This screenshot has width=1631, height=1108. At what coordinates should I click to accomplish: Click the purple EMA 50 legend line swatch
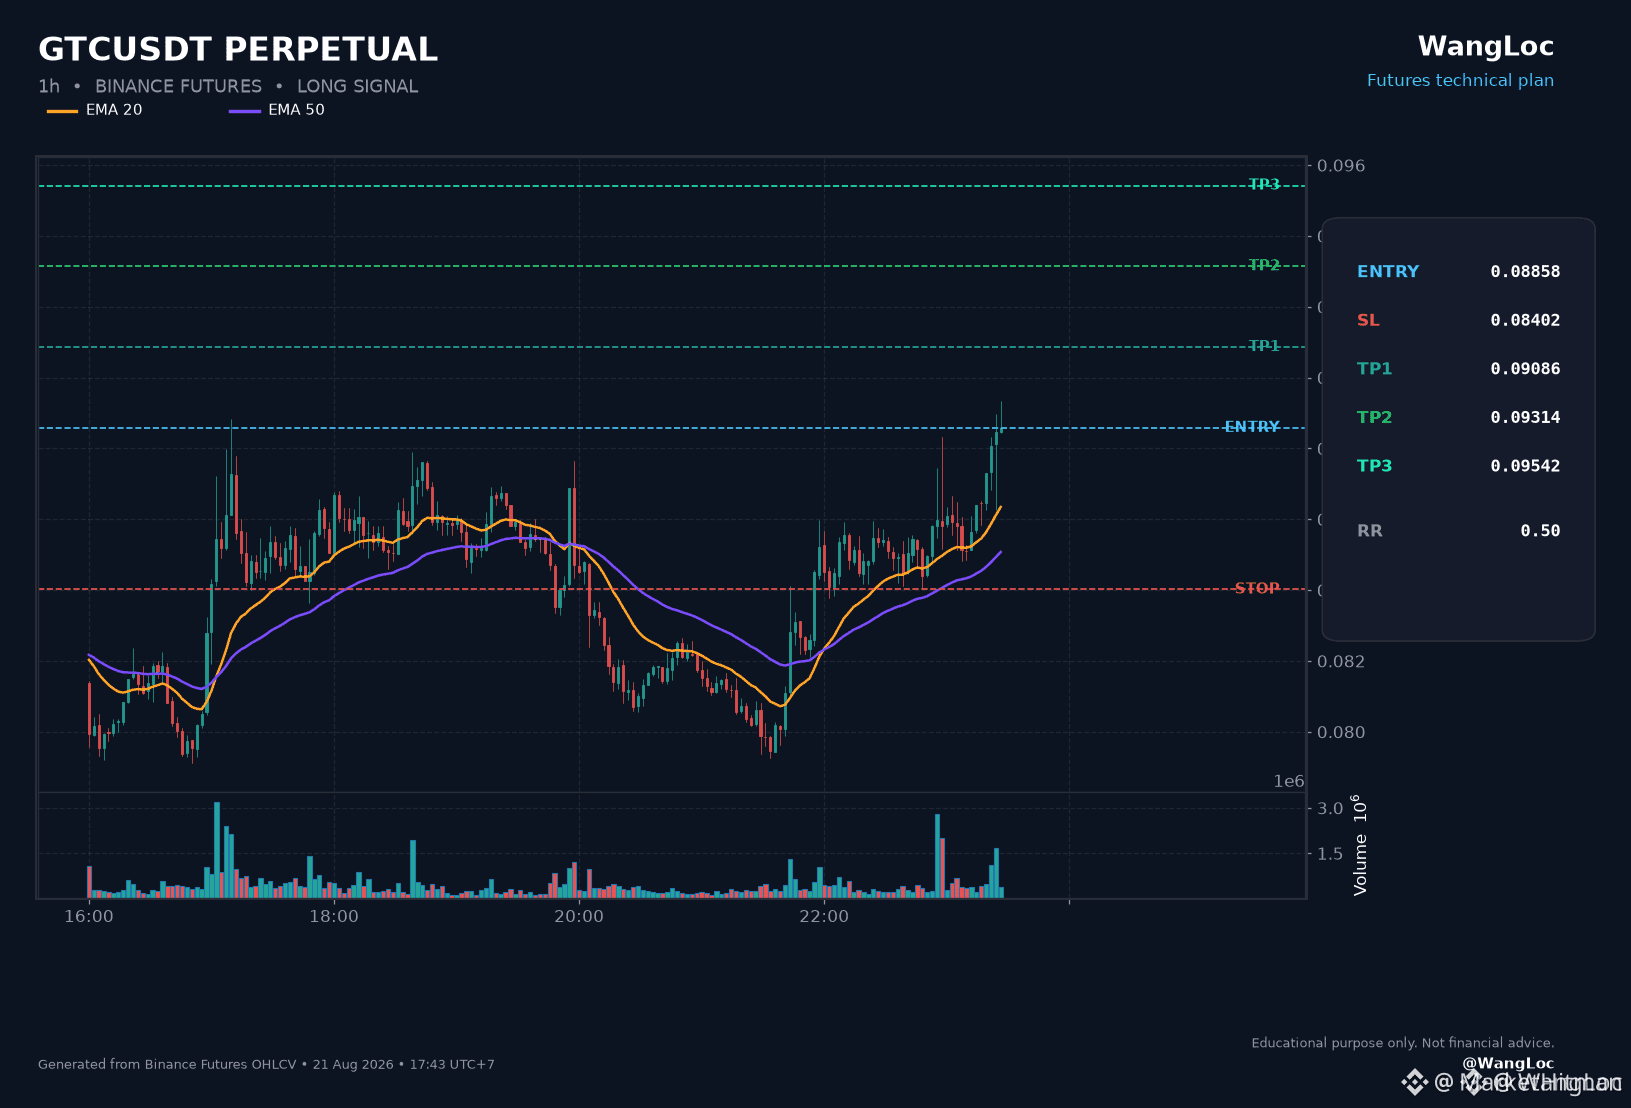pyautogui.click(x=245, y=110)
